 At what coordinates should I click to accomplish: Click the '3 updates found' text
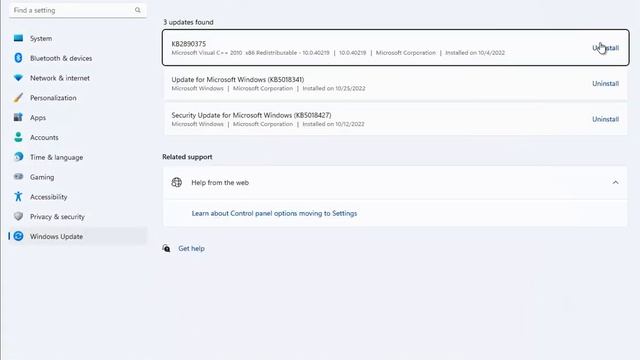click(188, 22)
